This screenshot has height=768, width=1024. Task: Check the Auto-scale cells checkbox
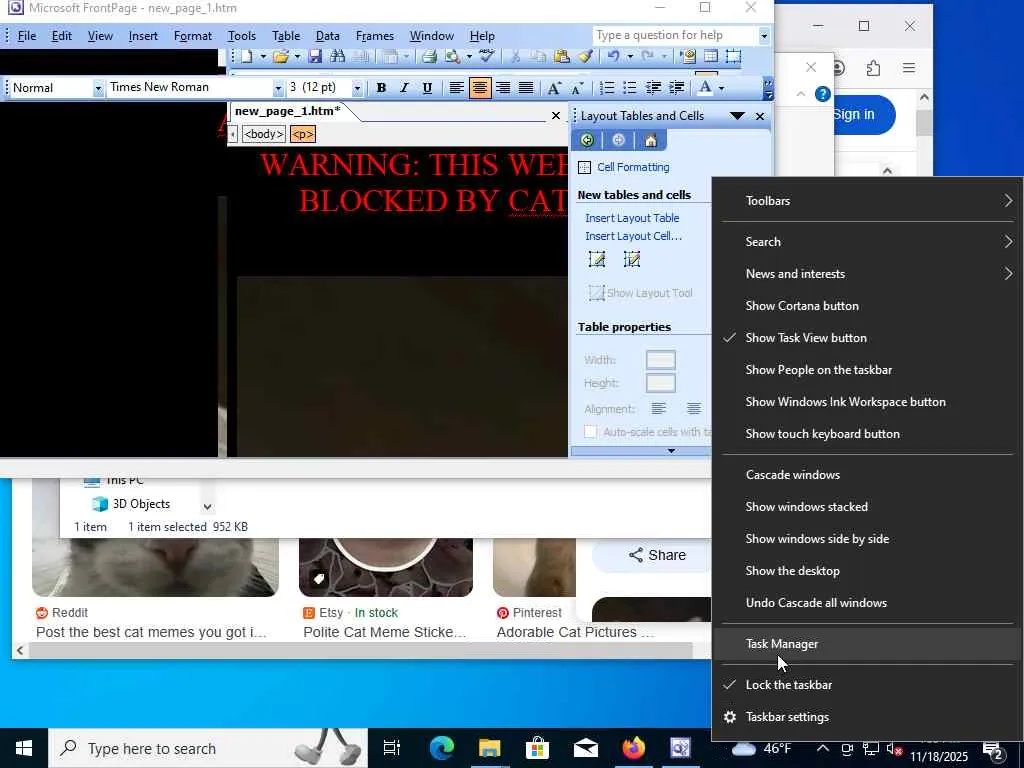pos(590,432)
